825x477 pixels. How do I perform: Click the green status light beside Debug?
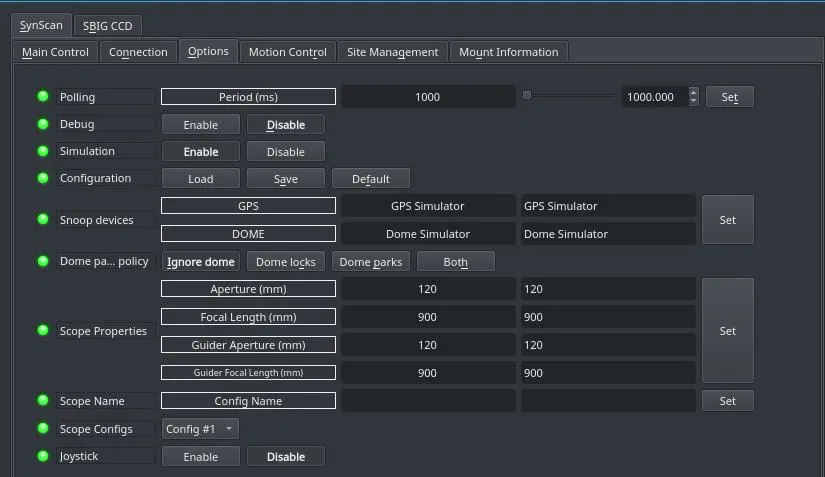tap(43, 124)
